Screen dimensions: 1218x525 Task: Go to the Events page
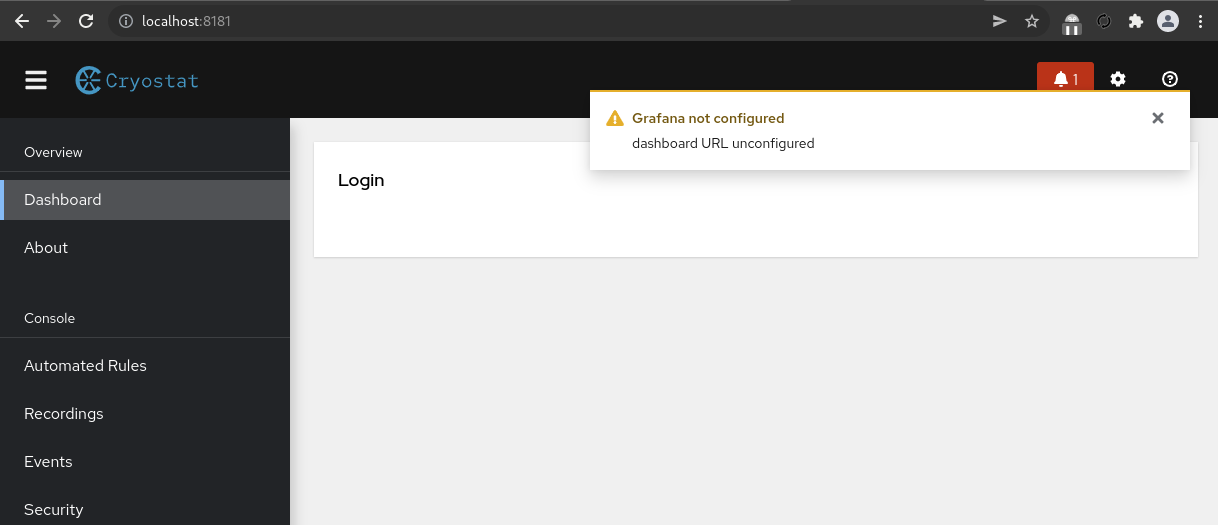click(145, 462)
